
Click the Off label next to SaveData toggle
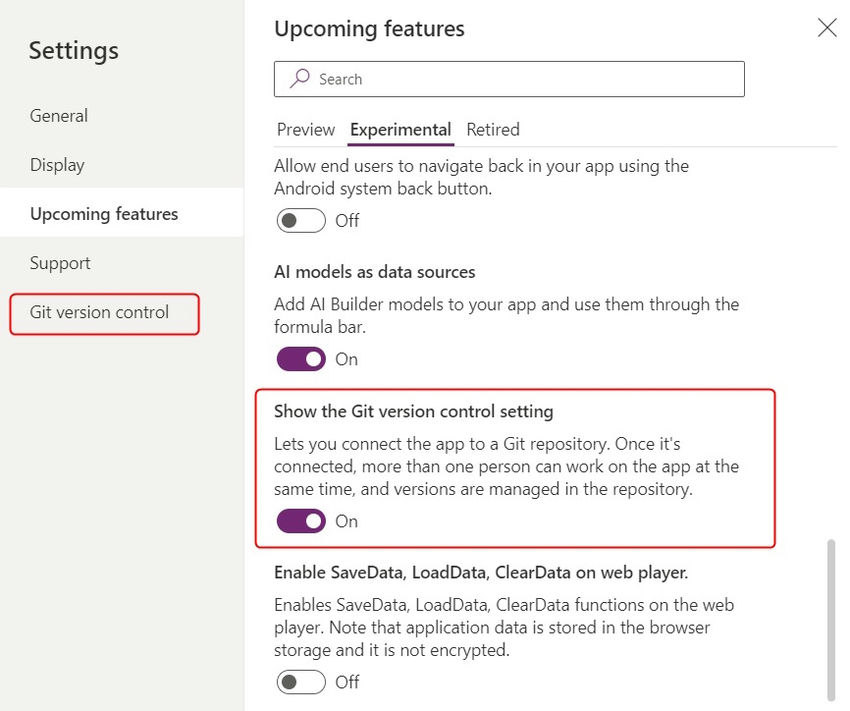point(347,682)
